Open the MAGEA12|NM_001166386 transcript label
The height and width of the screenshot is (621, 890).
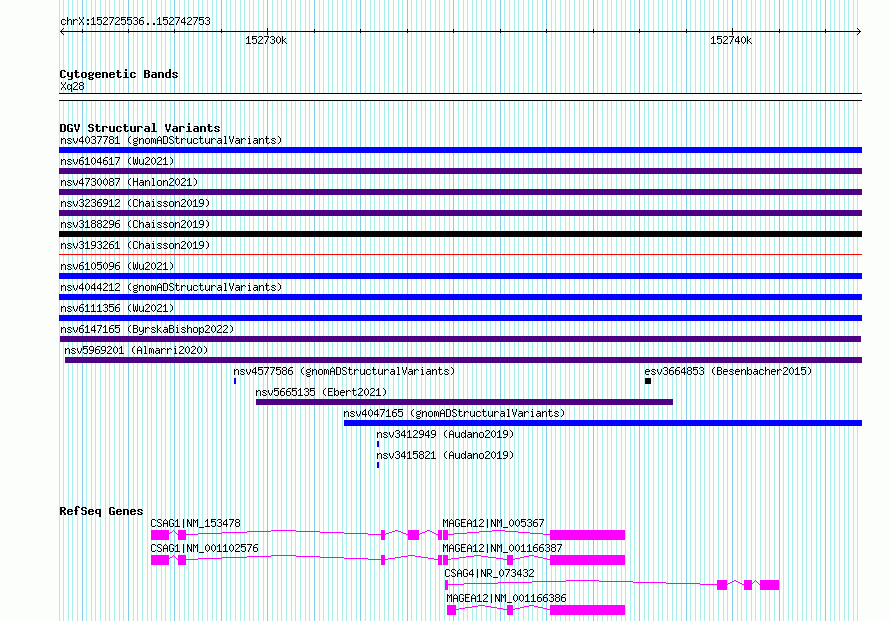click(506, 598)
